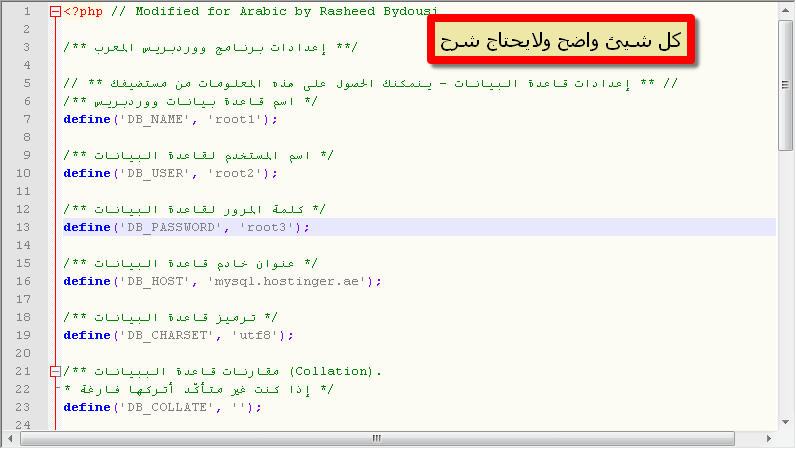Collapse the fold marker on line 21
Viewport: 796px width, 449px height.
point(55,372)
